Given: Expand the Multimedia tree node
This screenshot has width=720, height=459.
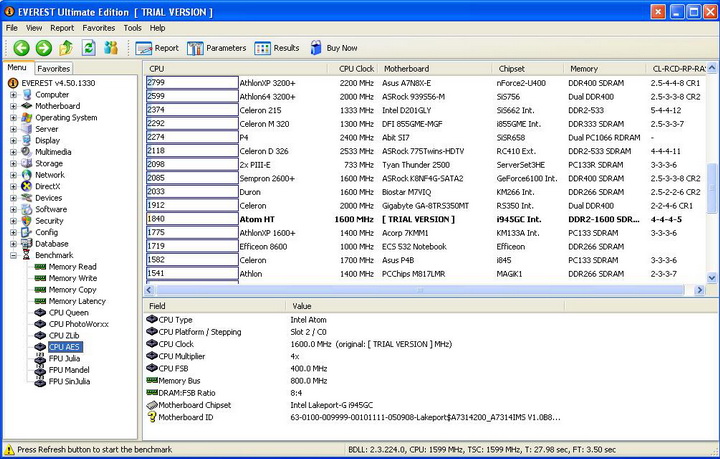Looking at the screenshot, I should 13,152.
